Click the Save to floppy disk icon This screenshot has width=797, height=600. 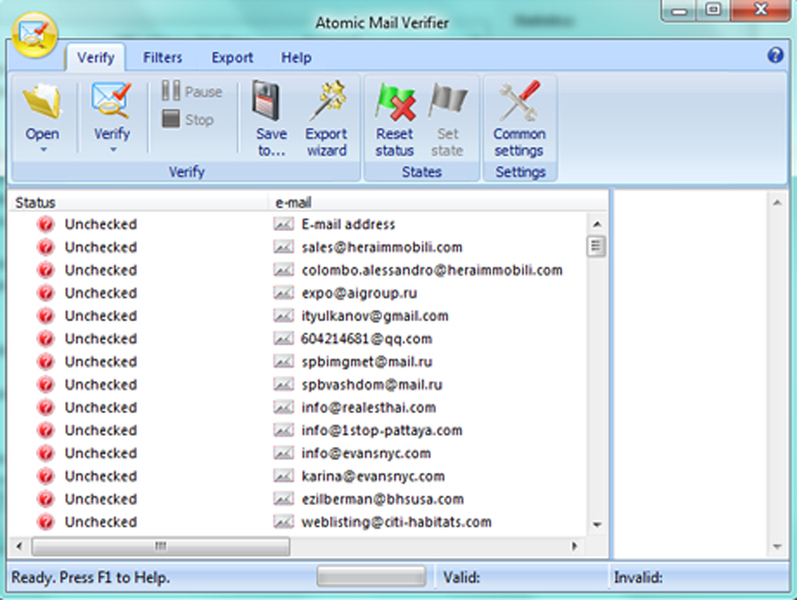(266, 101)
